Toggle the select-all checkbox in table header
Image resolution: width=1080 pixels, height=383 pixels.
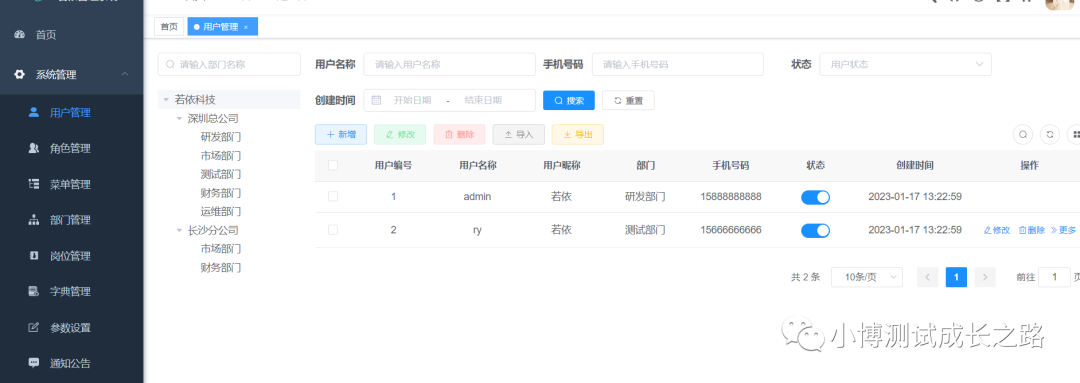[x=333, y=165]
